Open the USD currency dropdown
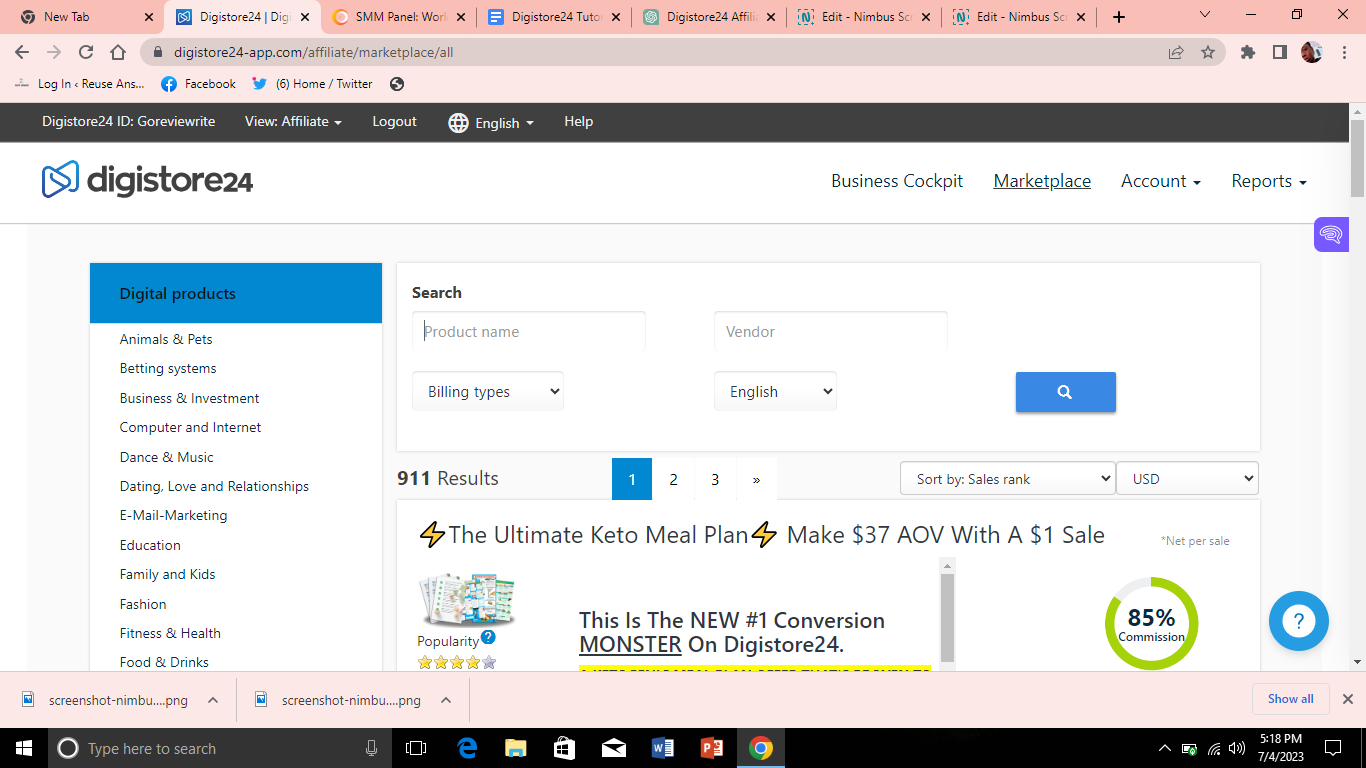 click(x=1187, y=479)
